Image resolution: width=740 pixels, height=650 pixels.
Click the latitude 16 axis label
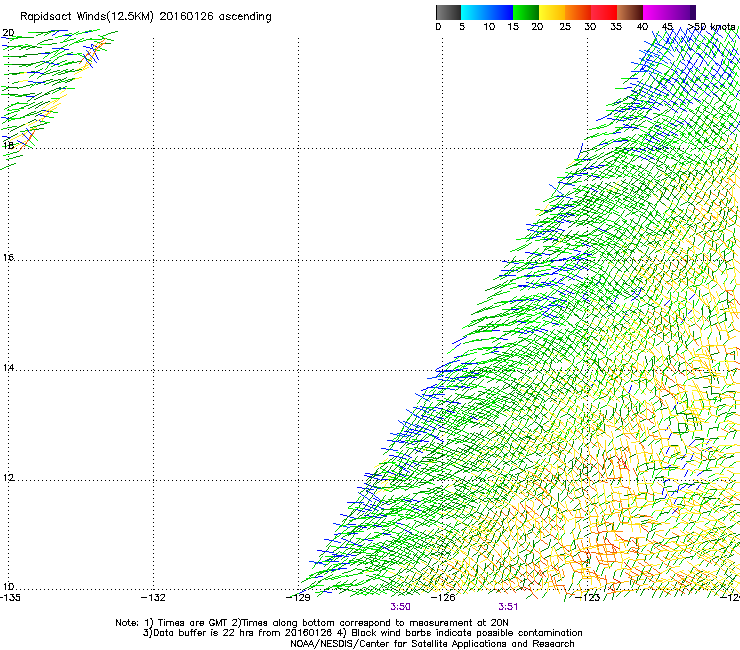tap(8, 258)
